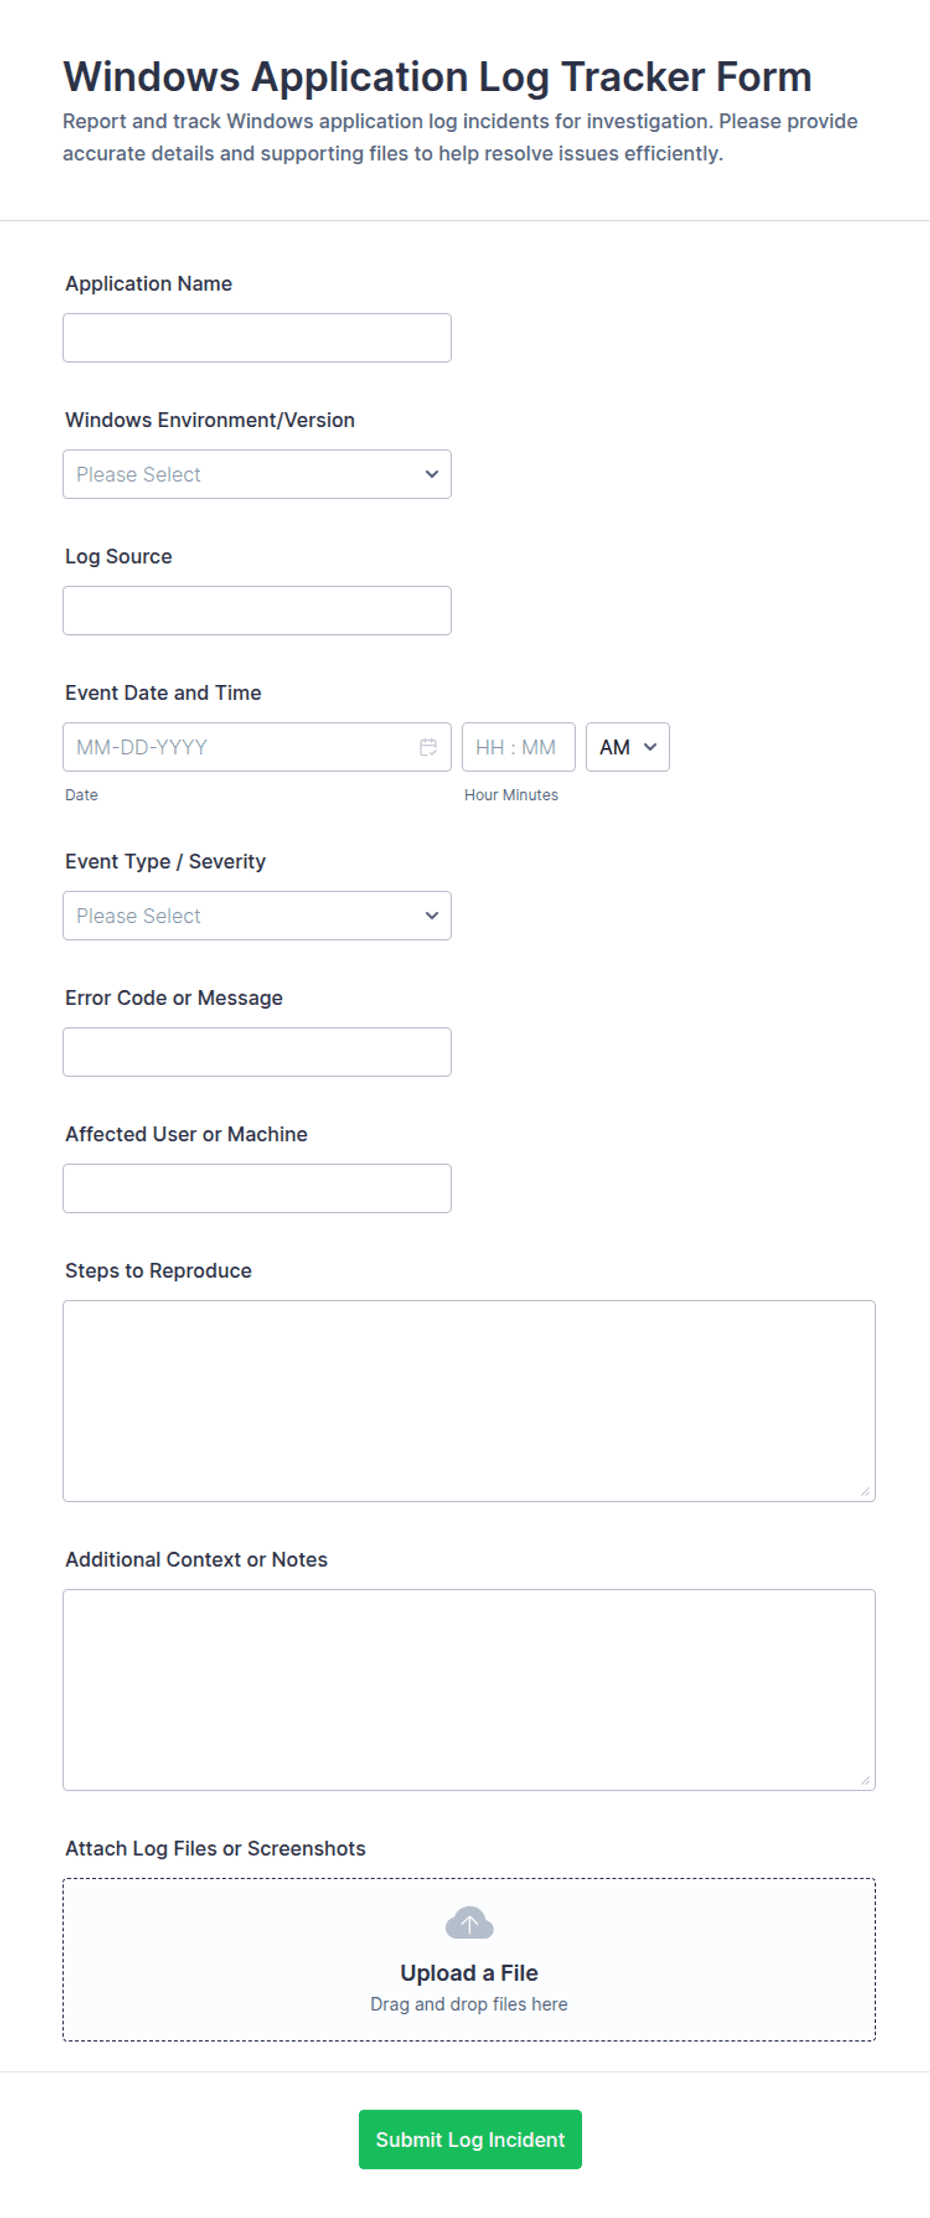
Task: Focus the Application Name field
Action: pos(257,338)
